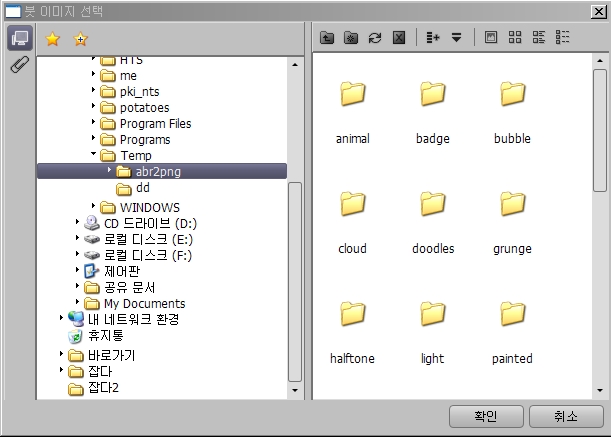Click the solid yellow star favorites icon

[x=53, y=39]
